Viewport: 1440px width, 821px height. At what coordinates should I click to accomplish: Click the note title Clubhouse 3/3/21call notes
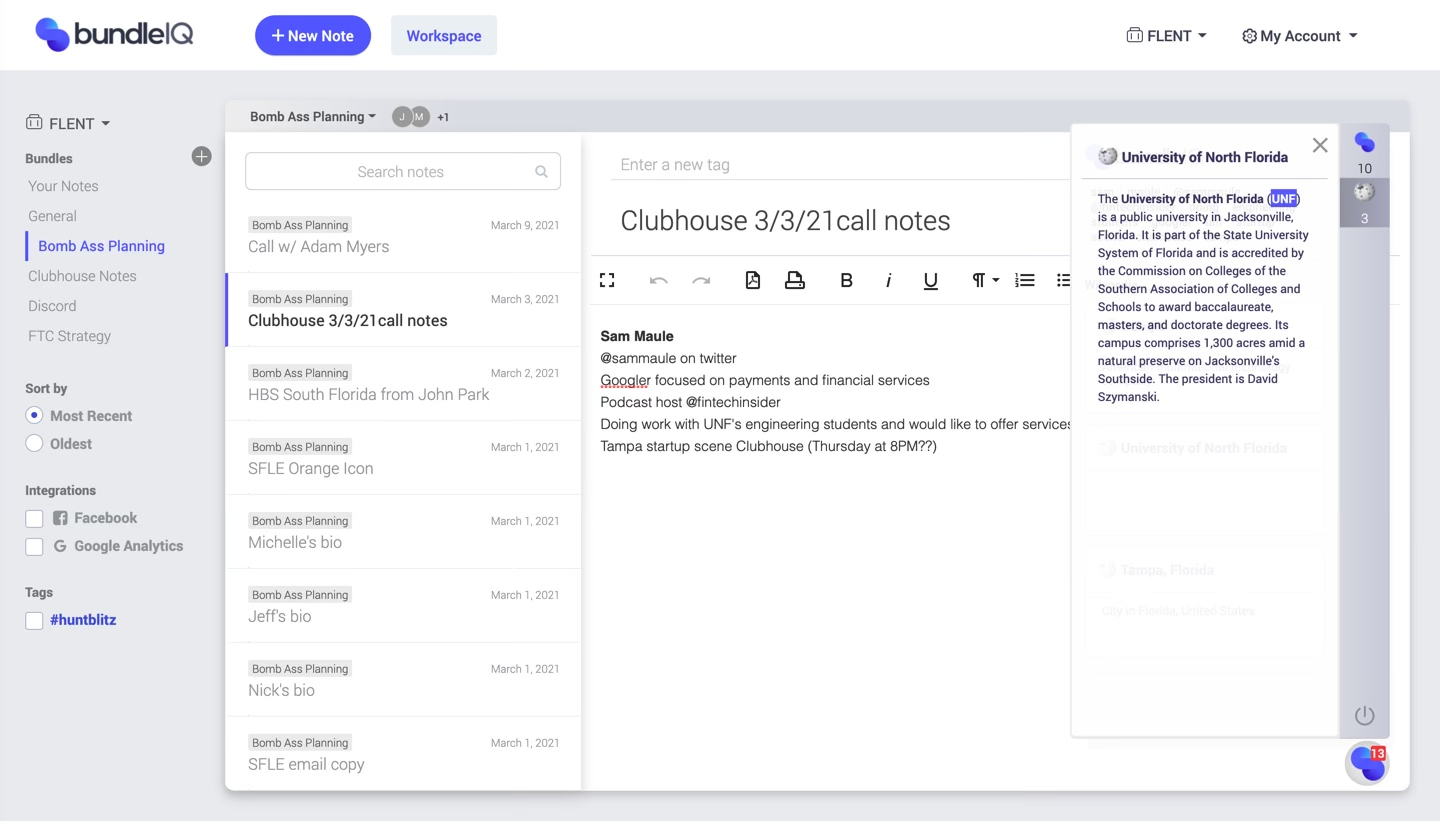tap(785, 220)
